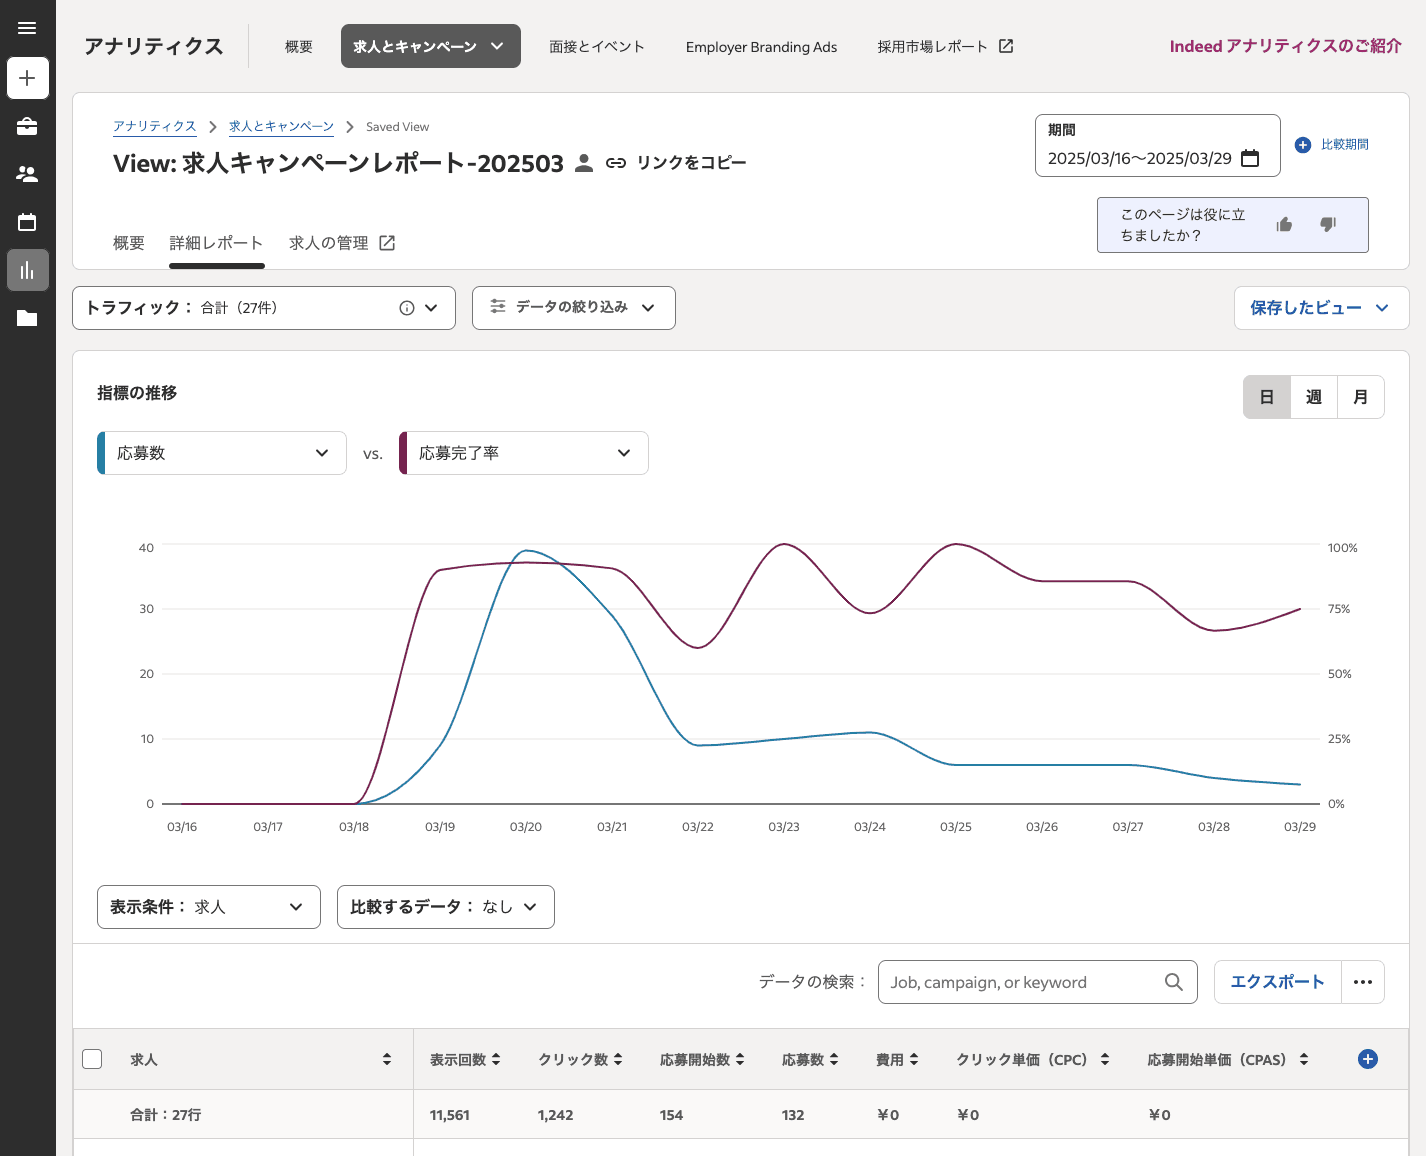
Task: Open the folder icon at sidebar bottom
Action: (x=27, y=318)
